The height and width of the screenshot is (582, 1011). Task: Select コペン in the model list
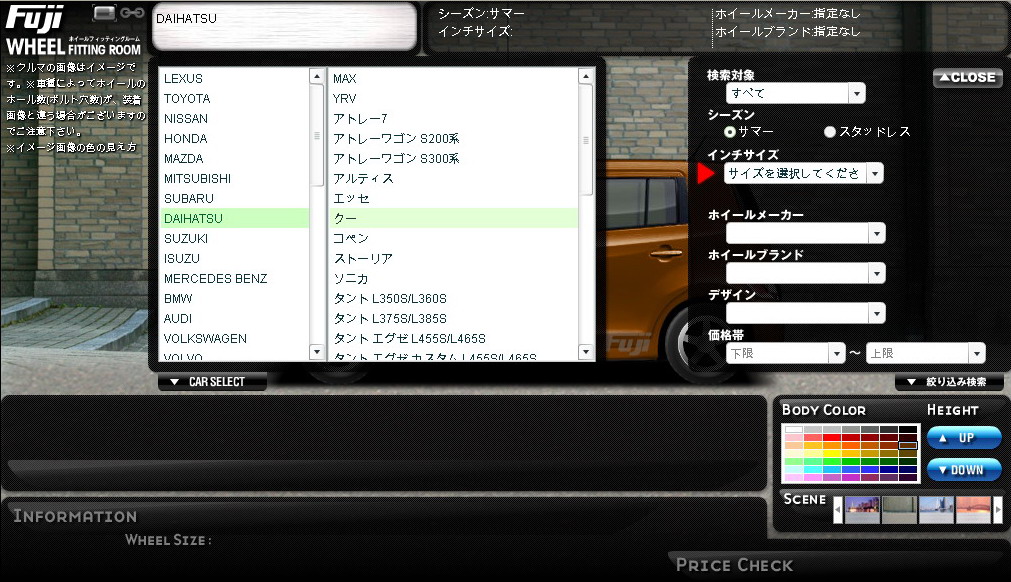454,238
